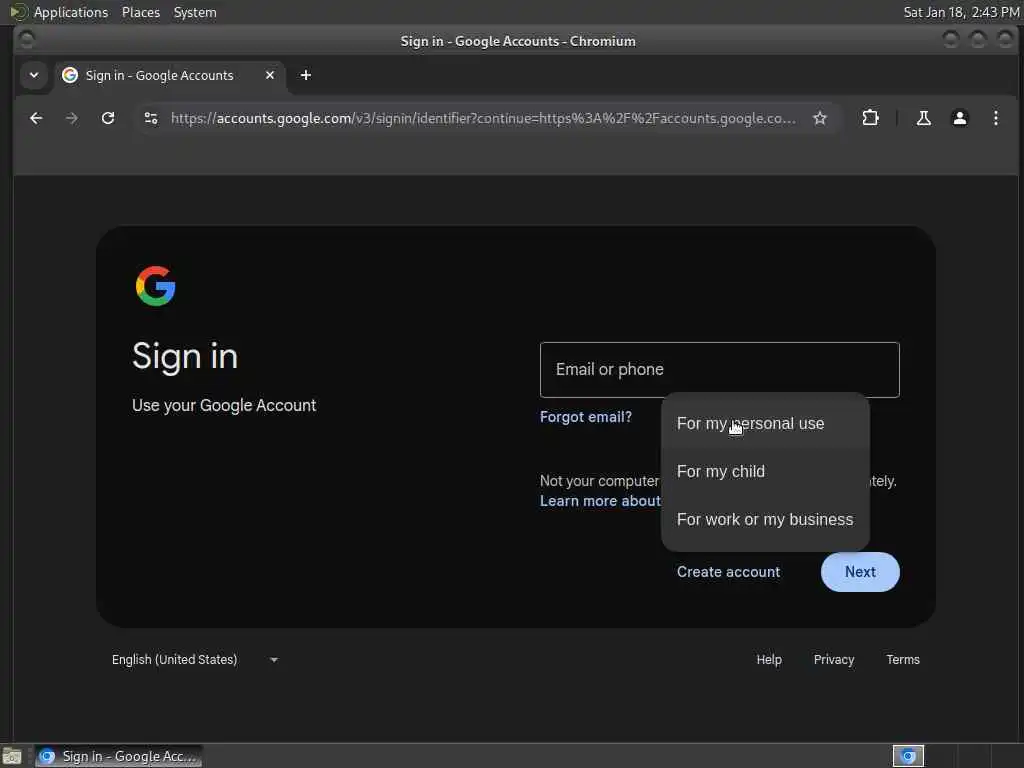Viewport: 1024px width, 768px height.
Task: Open the Privacy link
Action: pos(833,660)
